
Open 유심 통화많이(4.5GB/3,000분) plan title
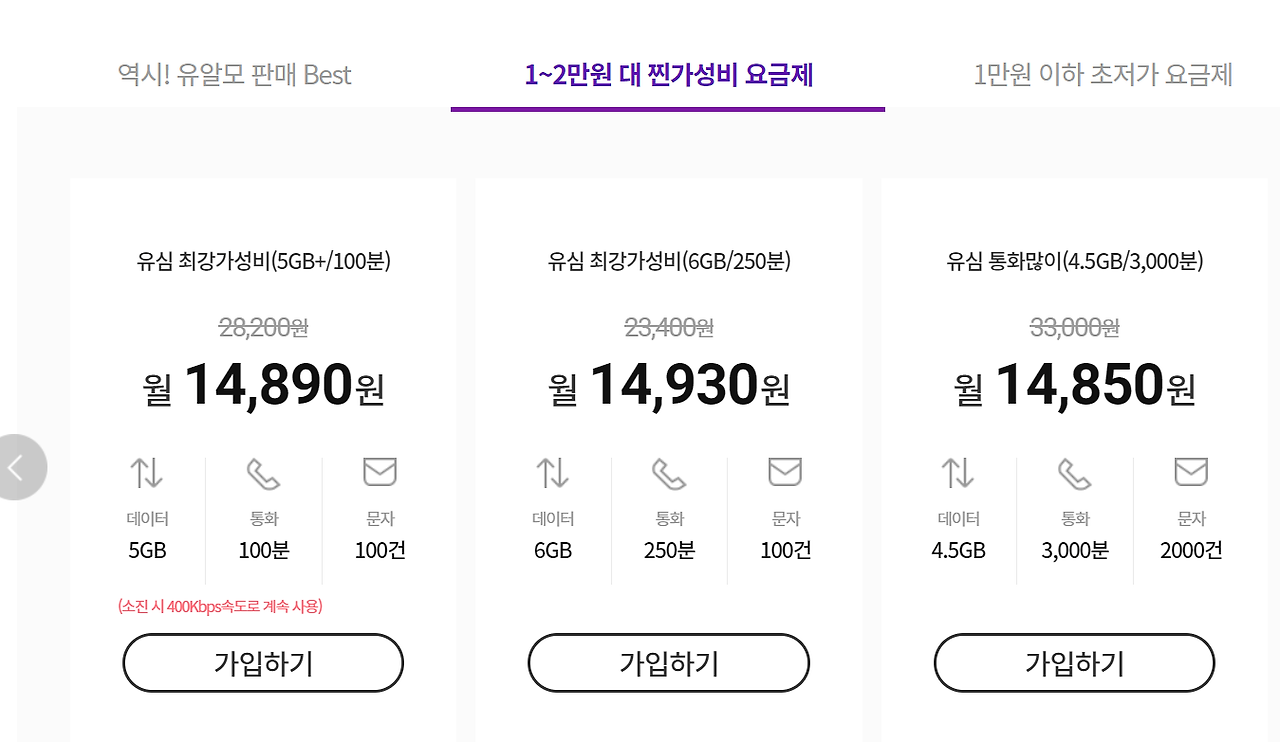tap(1075, 262)
